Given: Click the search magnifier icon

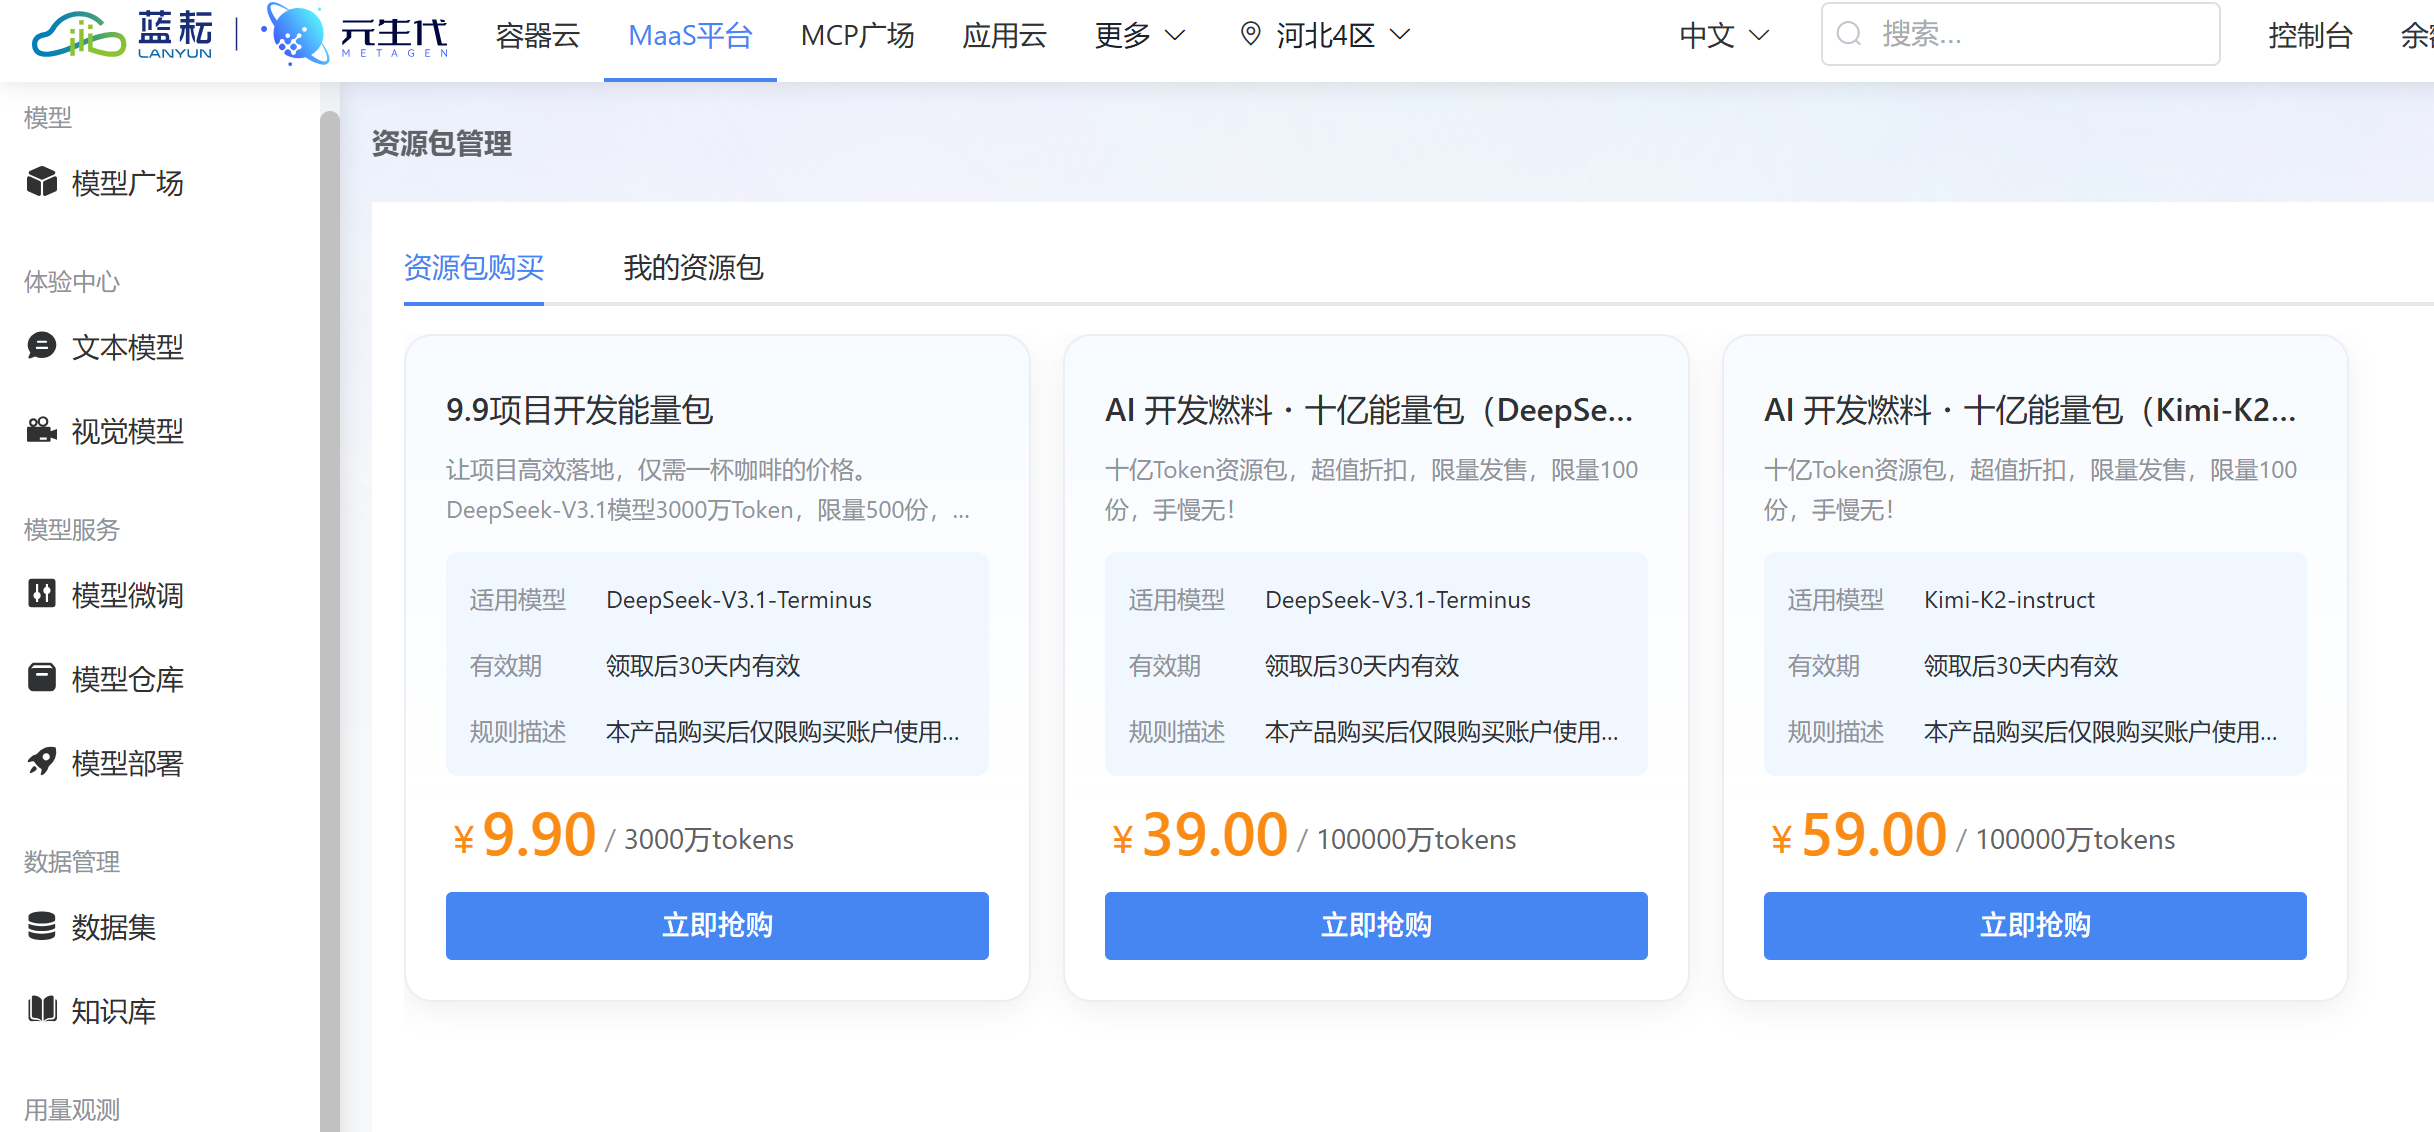Looking at the screenshot, I should coord(1849,34).
